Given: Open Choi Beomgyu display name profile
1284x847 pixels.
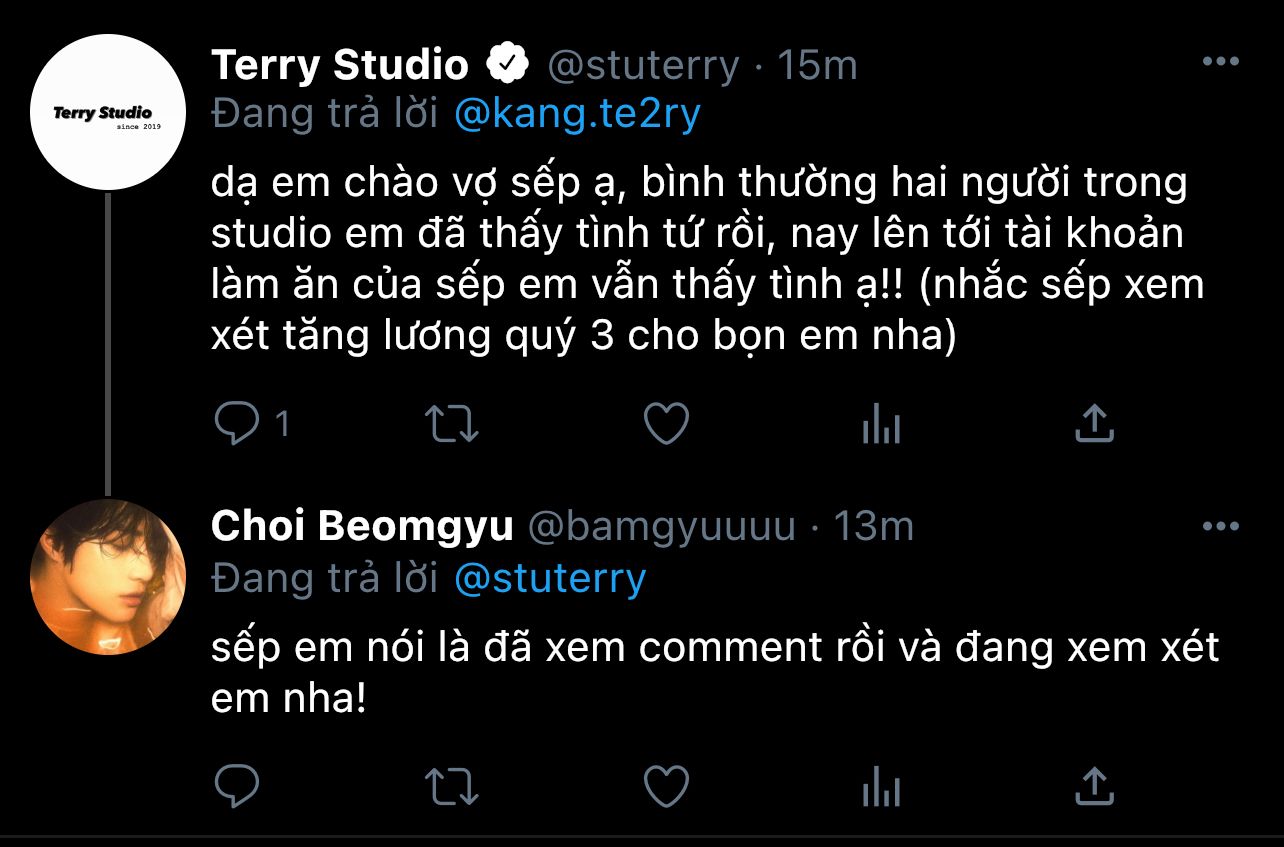Looking at the screenshot, I should pyautogui.click(x=362, y=527).
